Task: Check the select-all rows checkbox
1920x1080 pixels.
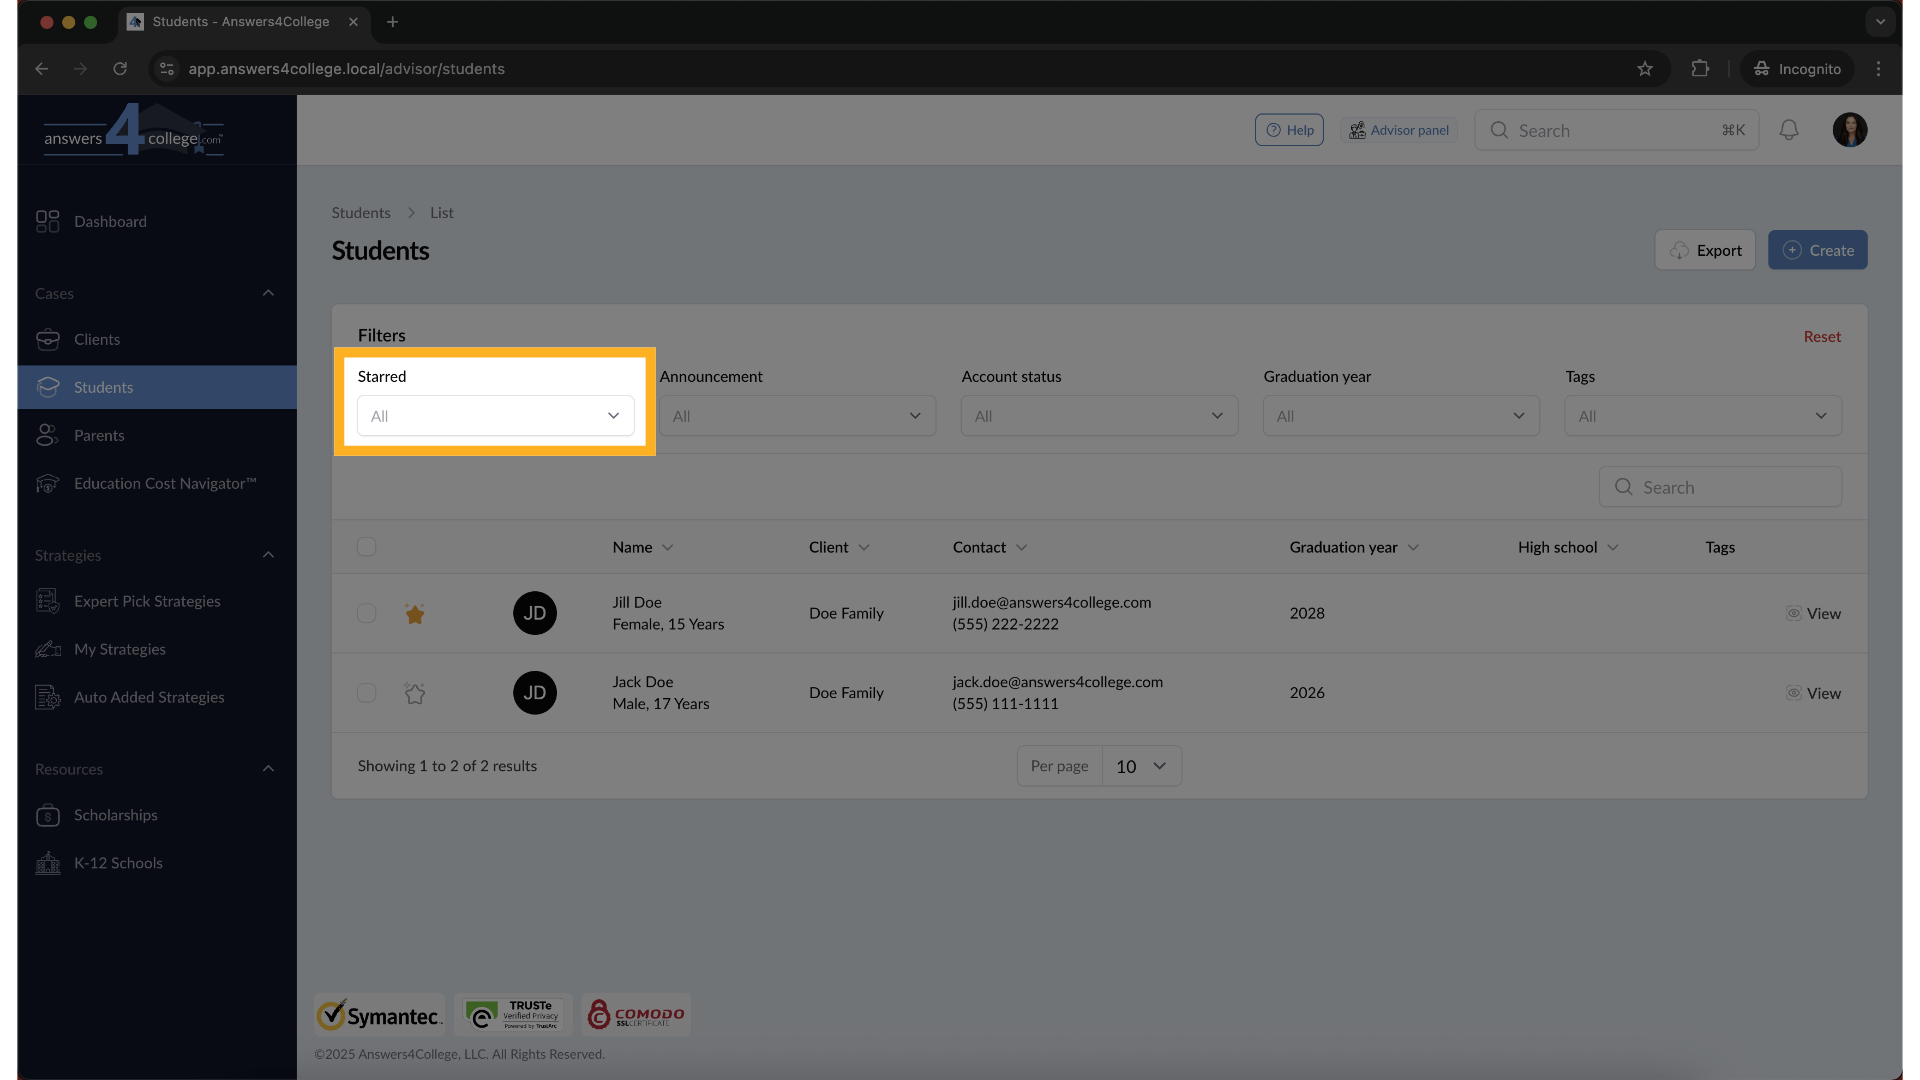Action: coord(367,547)
